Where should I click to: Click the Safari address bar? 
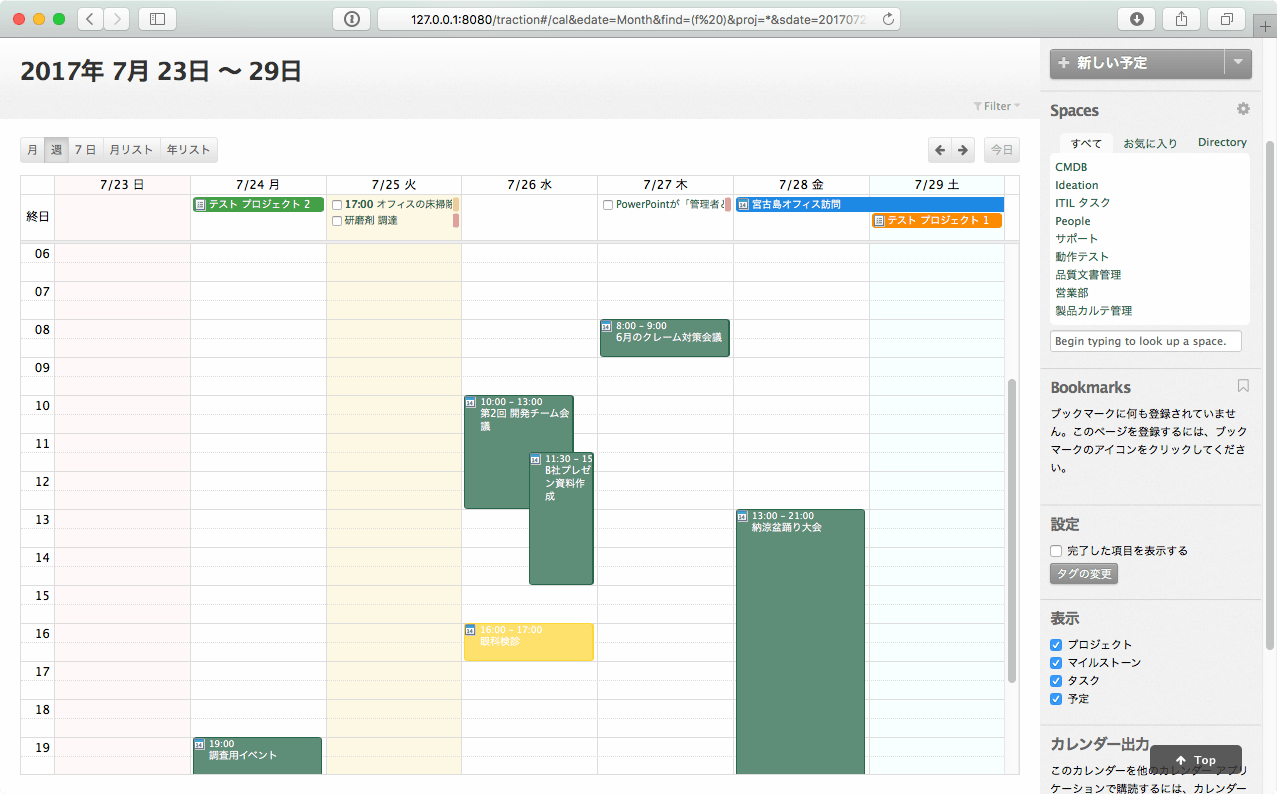[638, 19]
